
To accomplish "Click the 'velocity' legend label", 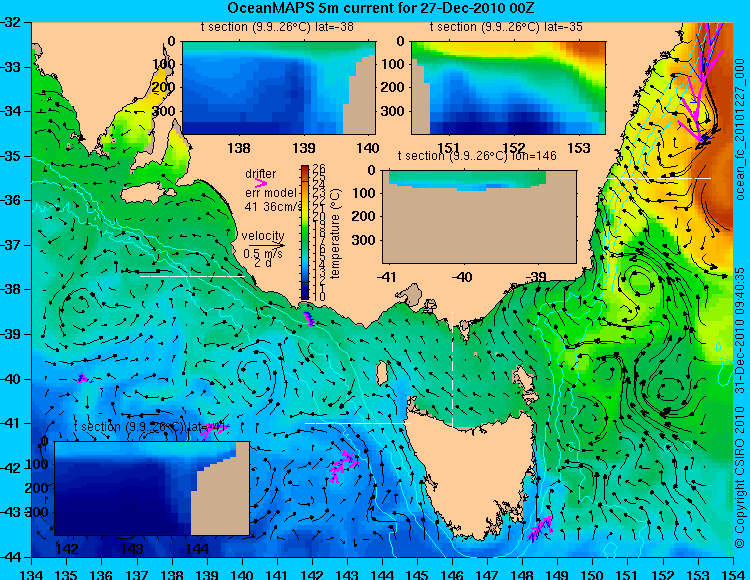I will click(263, 236).
